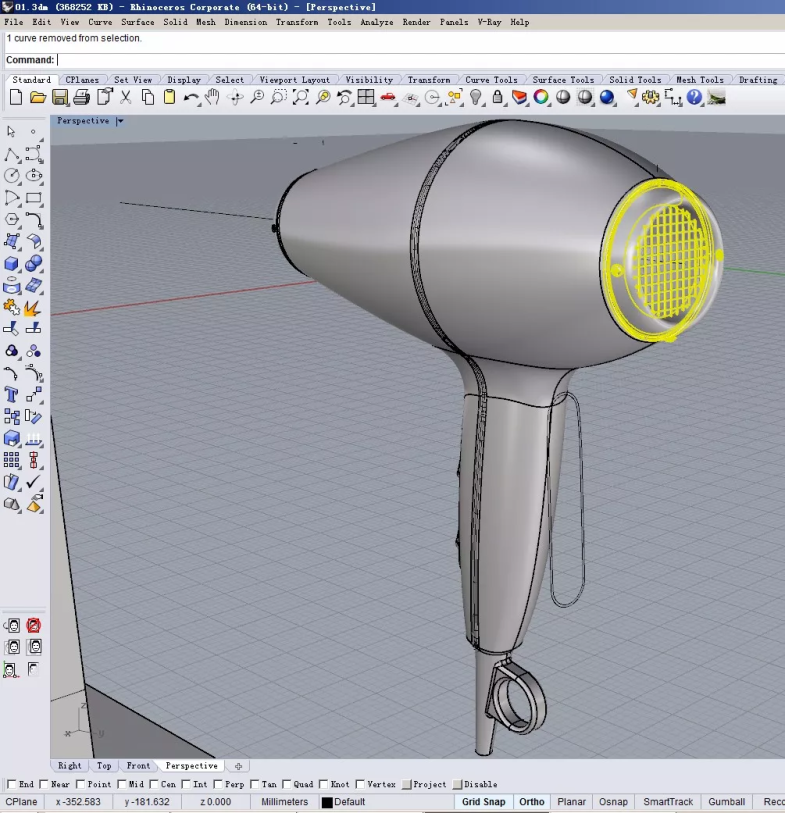The image size is (785, 813).
Task: Open the Help question mark icon
Action: 694,97
